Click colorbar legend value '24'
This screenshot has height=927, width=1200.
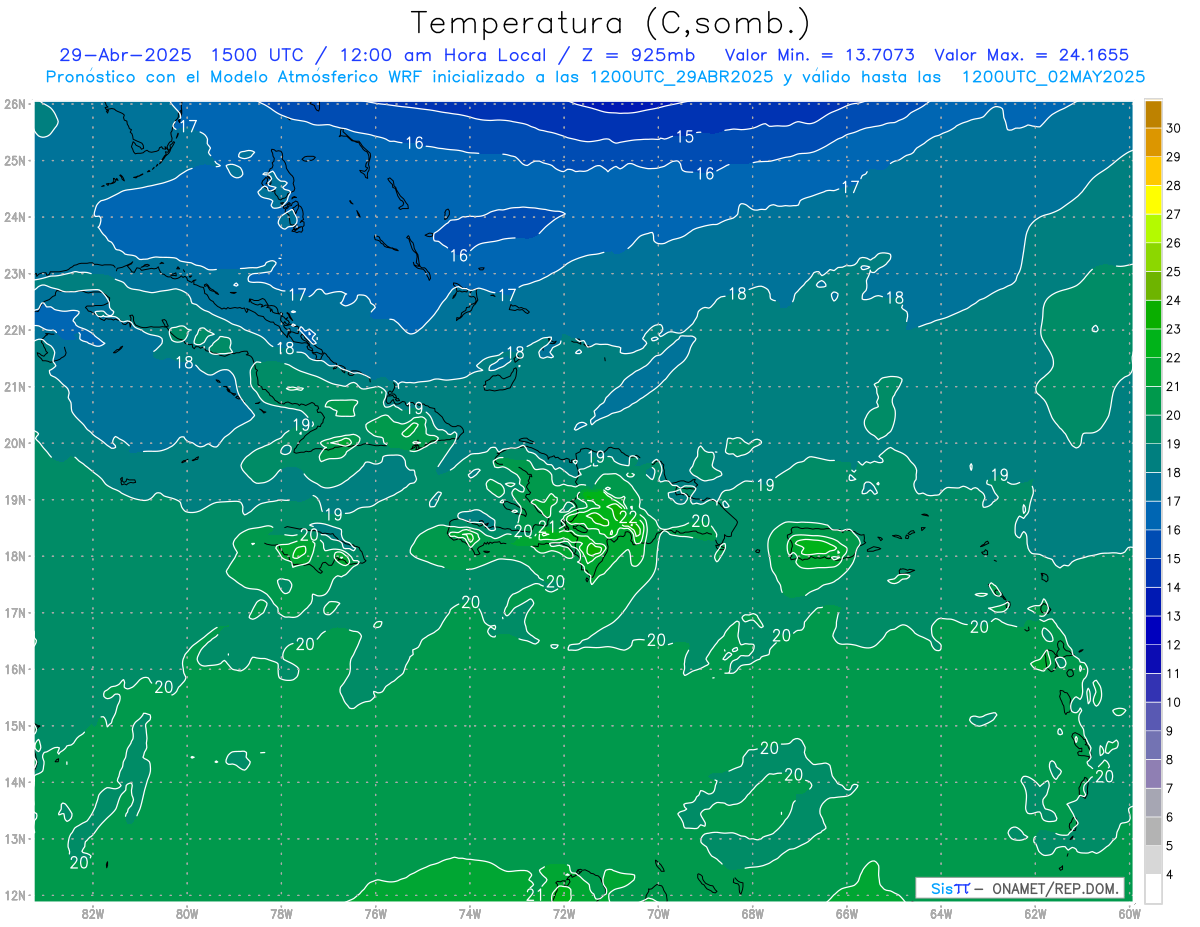point(1174,300)
